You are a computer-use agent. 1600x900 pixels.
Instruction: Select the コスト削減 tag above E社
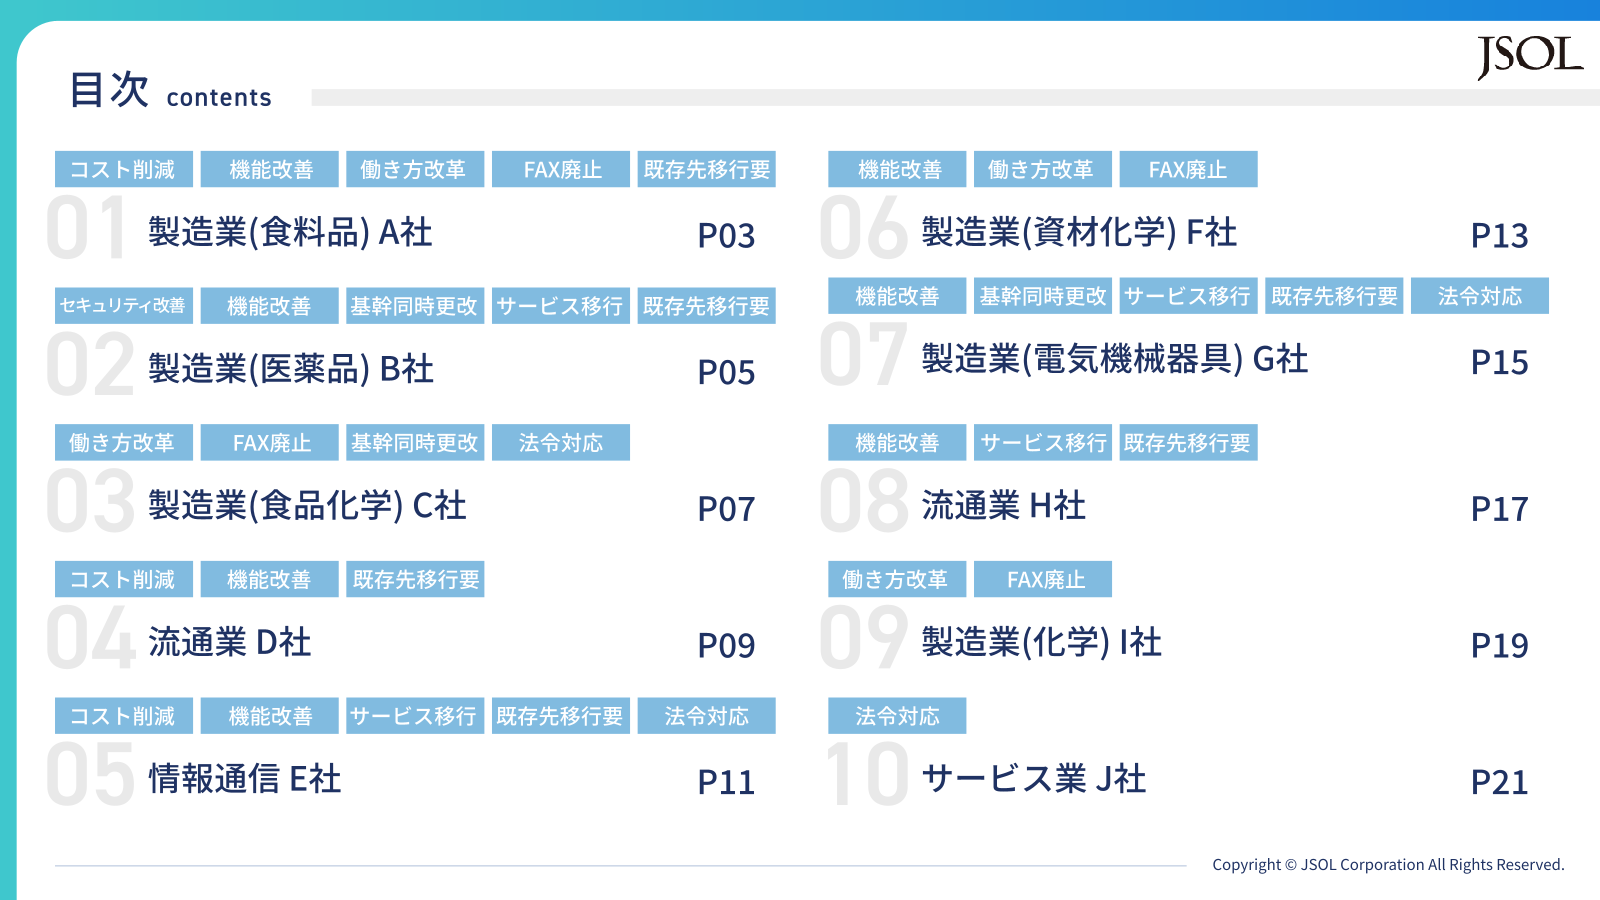[x=124, y=715]
